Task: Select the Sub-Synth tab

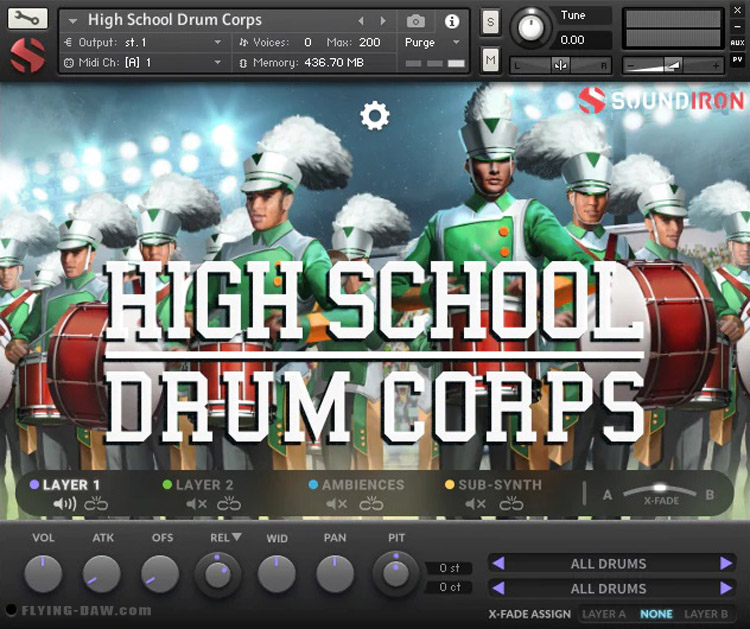Action: (500, 485)
